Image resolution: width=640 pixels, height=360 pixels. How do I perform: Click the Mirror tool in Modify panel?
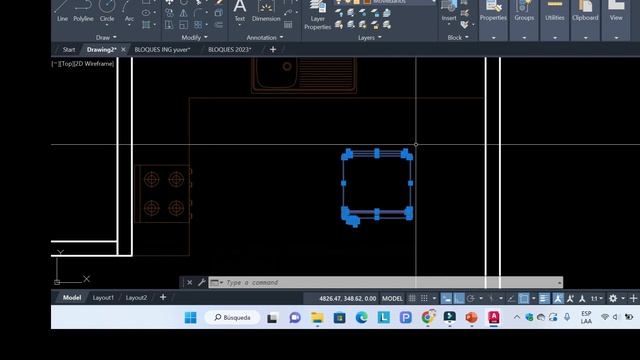tap(184, 13)
